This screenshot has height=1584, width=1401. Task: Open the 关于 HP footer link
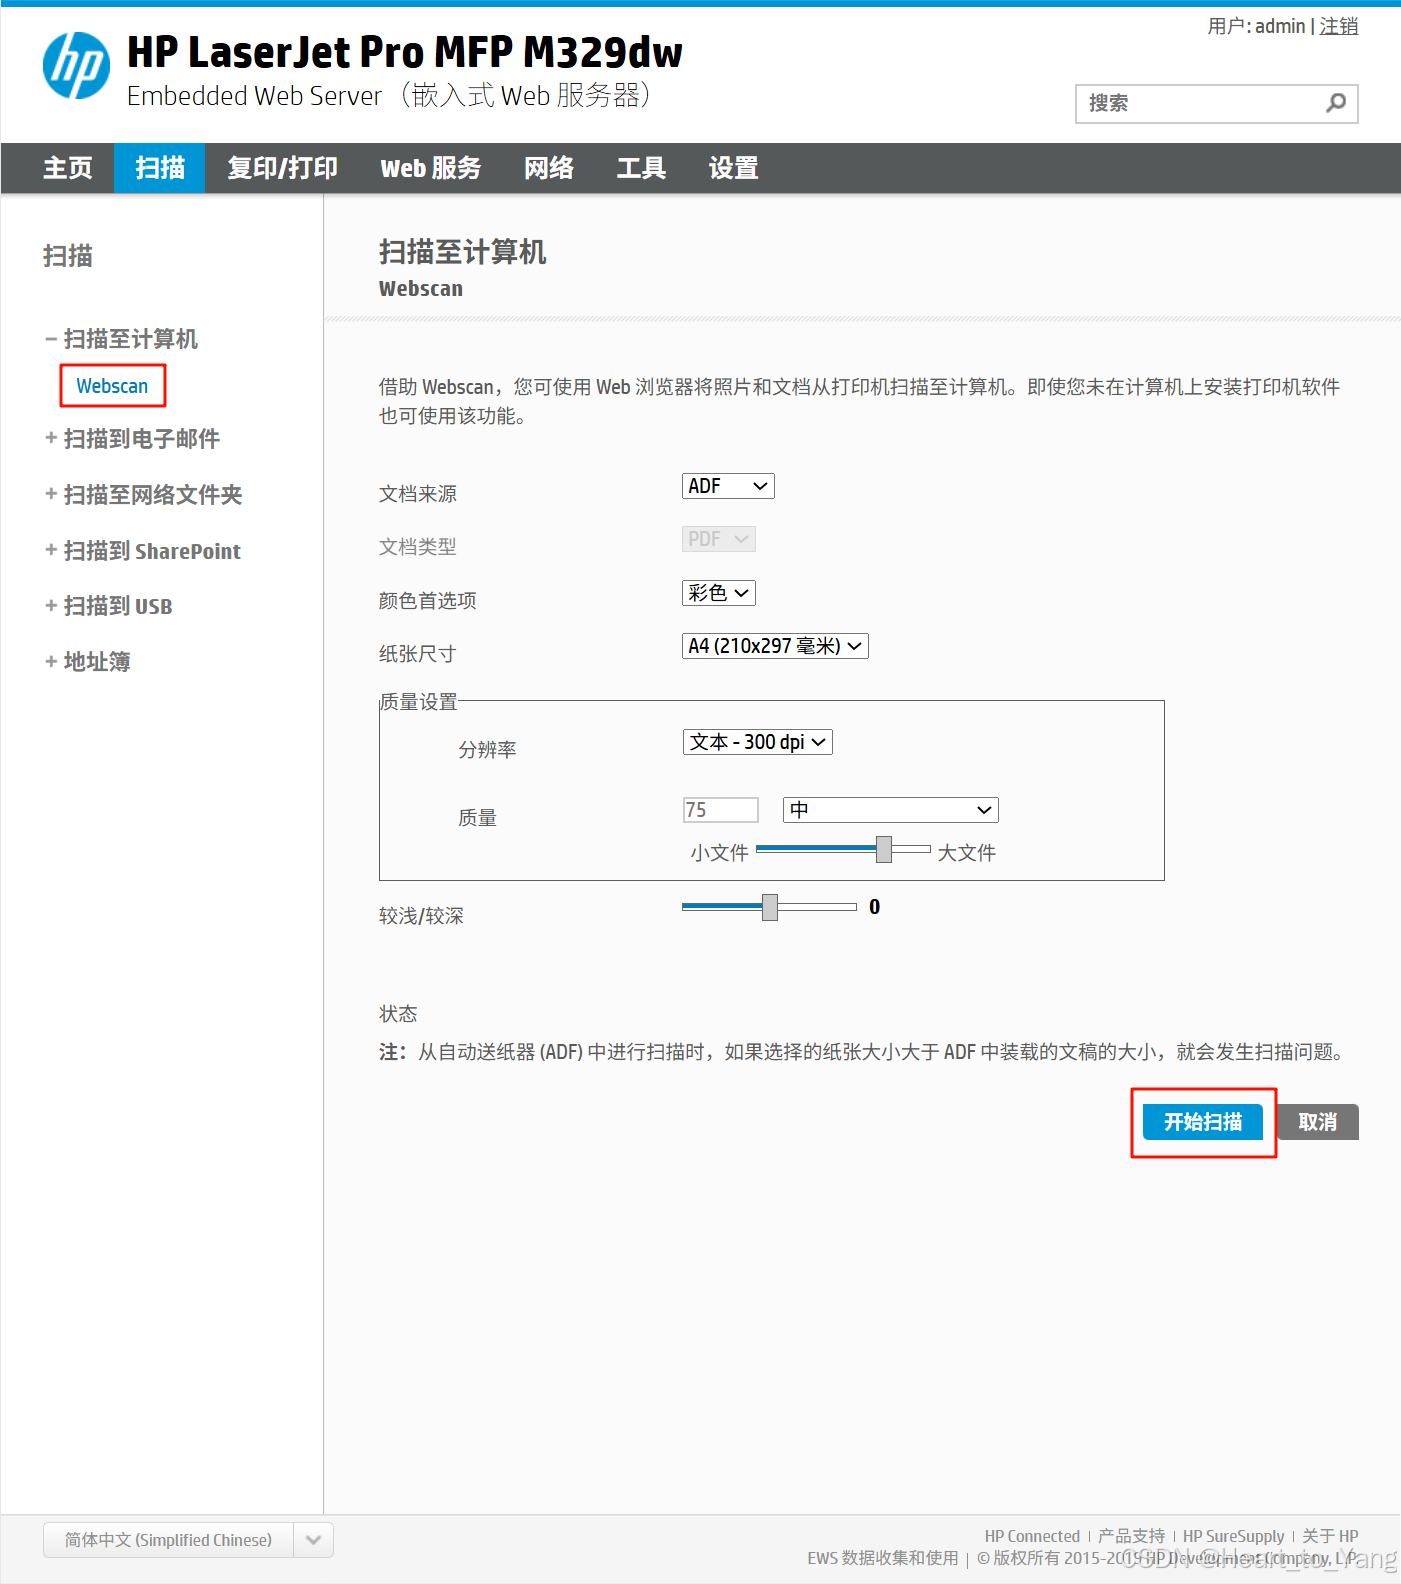click(x=1330, y=1536)
